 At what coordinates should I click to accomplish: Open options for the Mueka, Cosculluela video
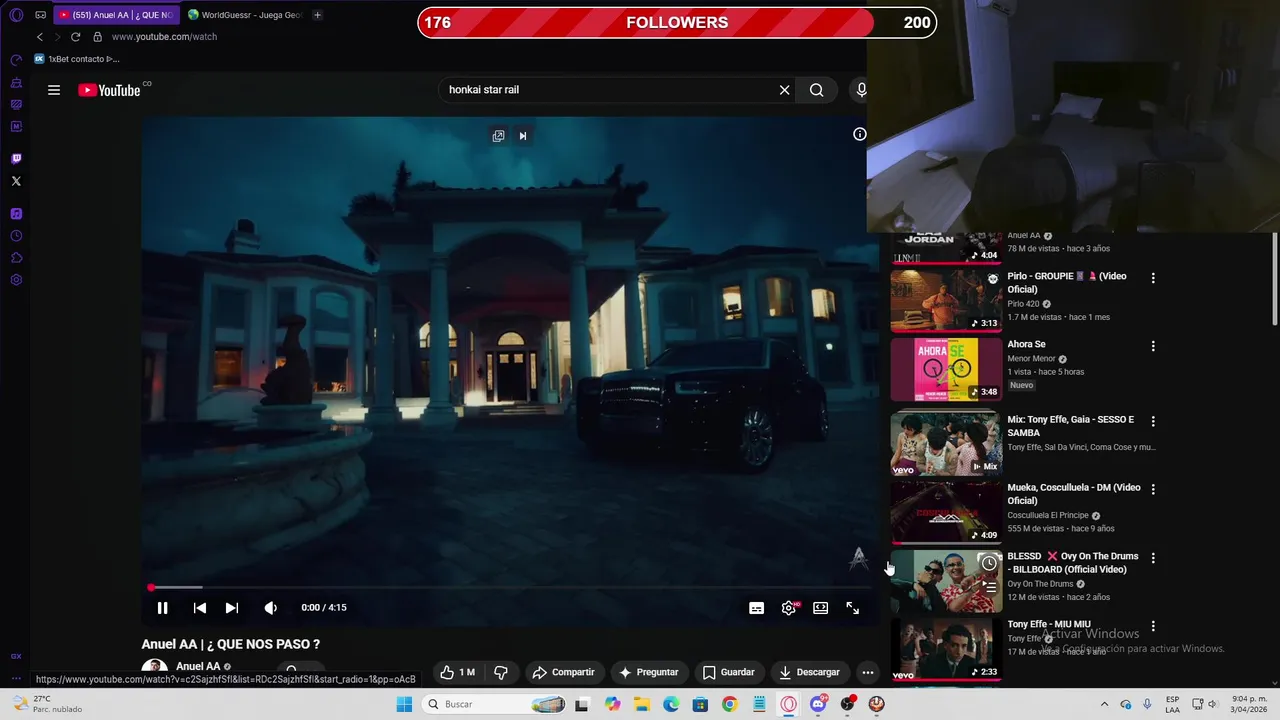[x=1153, y=489]
